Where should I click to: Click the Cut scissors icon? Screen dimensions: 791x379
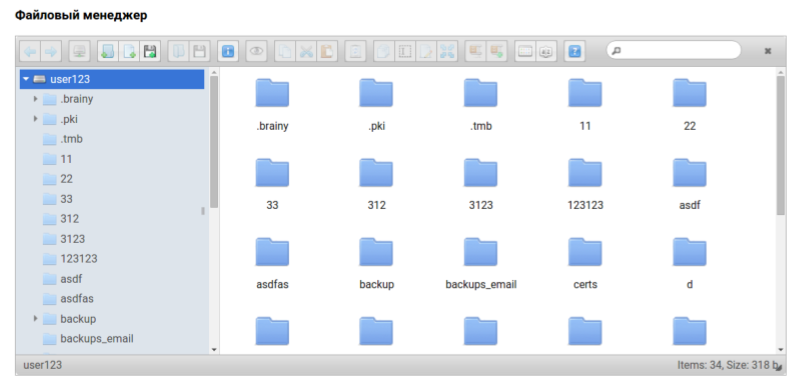306,51
